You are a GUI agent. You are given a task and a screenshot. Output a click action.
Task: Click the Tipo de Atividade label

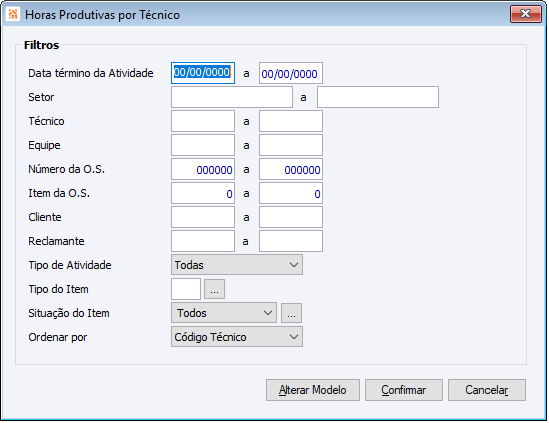point(70,265)
